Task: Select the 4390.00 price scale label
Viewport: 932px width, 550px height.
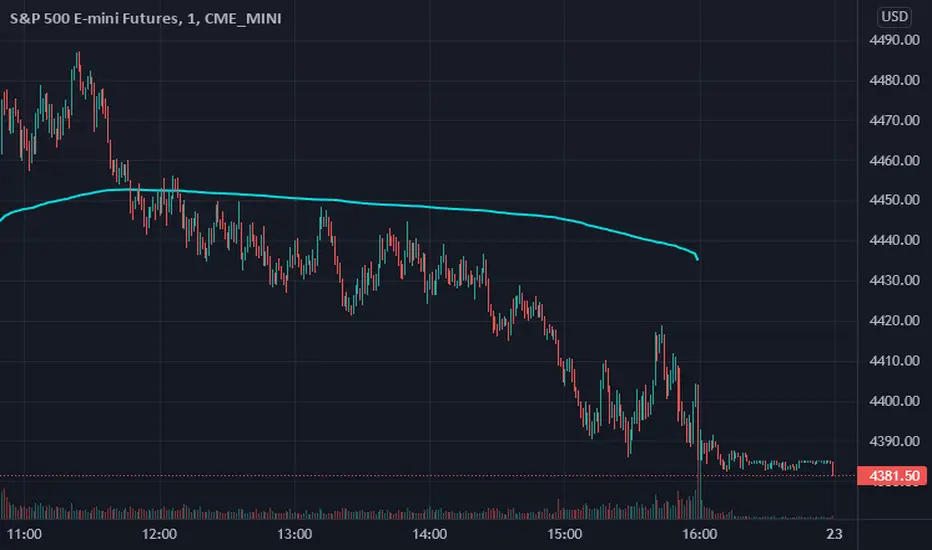Action: pyautogui.click(x=894, y=441)
